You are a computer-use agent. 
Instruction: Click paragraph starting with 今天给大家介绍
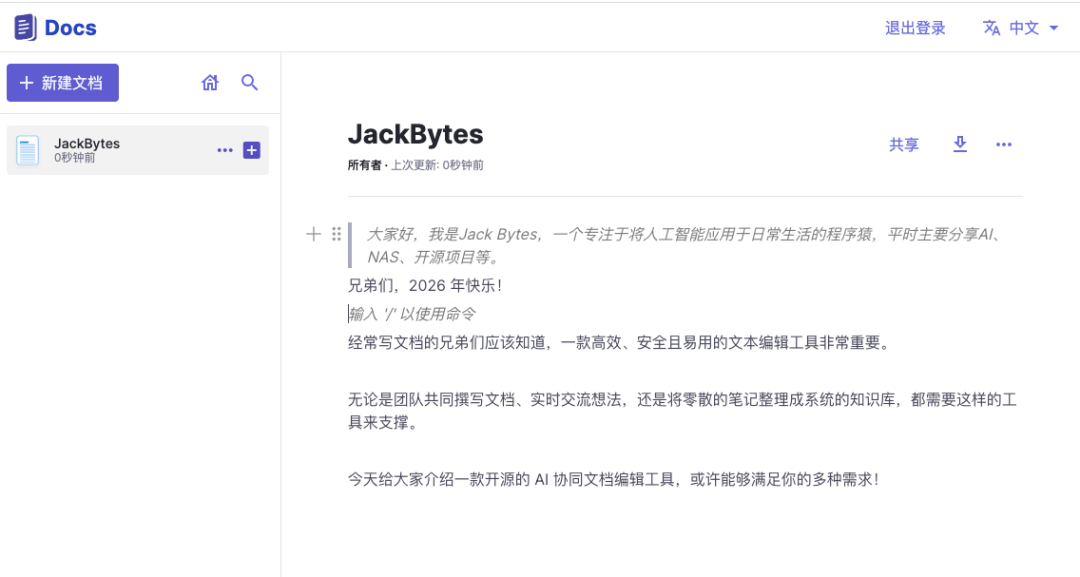[614, 479]
